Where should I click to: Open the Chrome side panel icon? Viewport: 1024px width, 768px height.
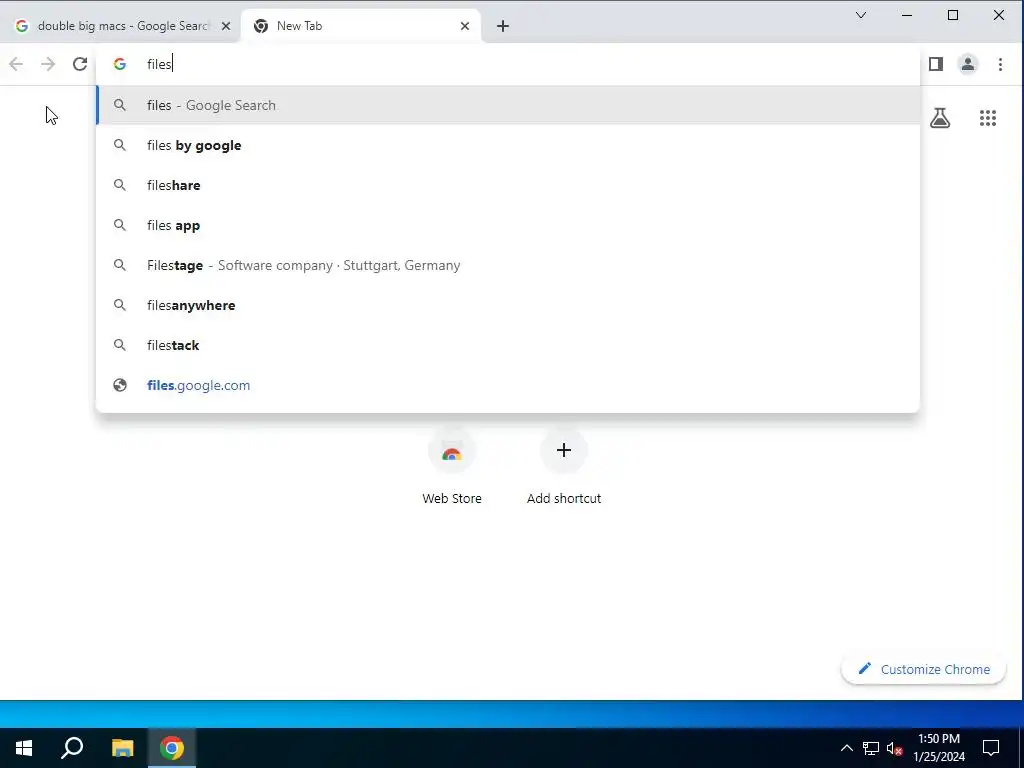coord(936,64)
